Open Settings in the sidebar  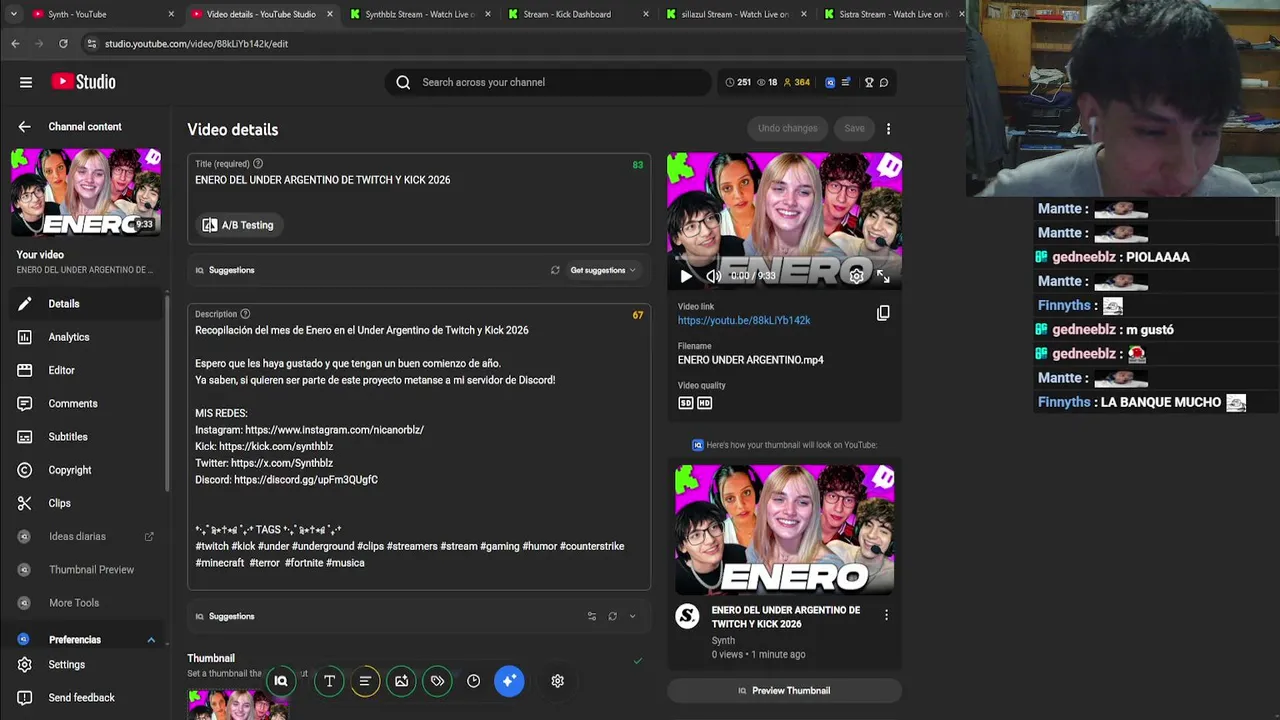point(85,665)
